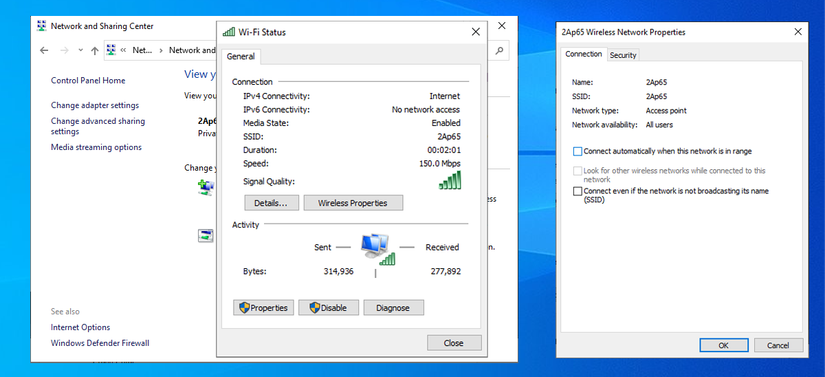Expand the breadcrumb arrow after Net...
Image resolution: width=825 pixels, height=377 pixels.
[x=160, y=50]
